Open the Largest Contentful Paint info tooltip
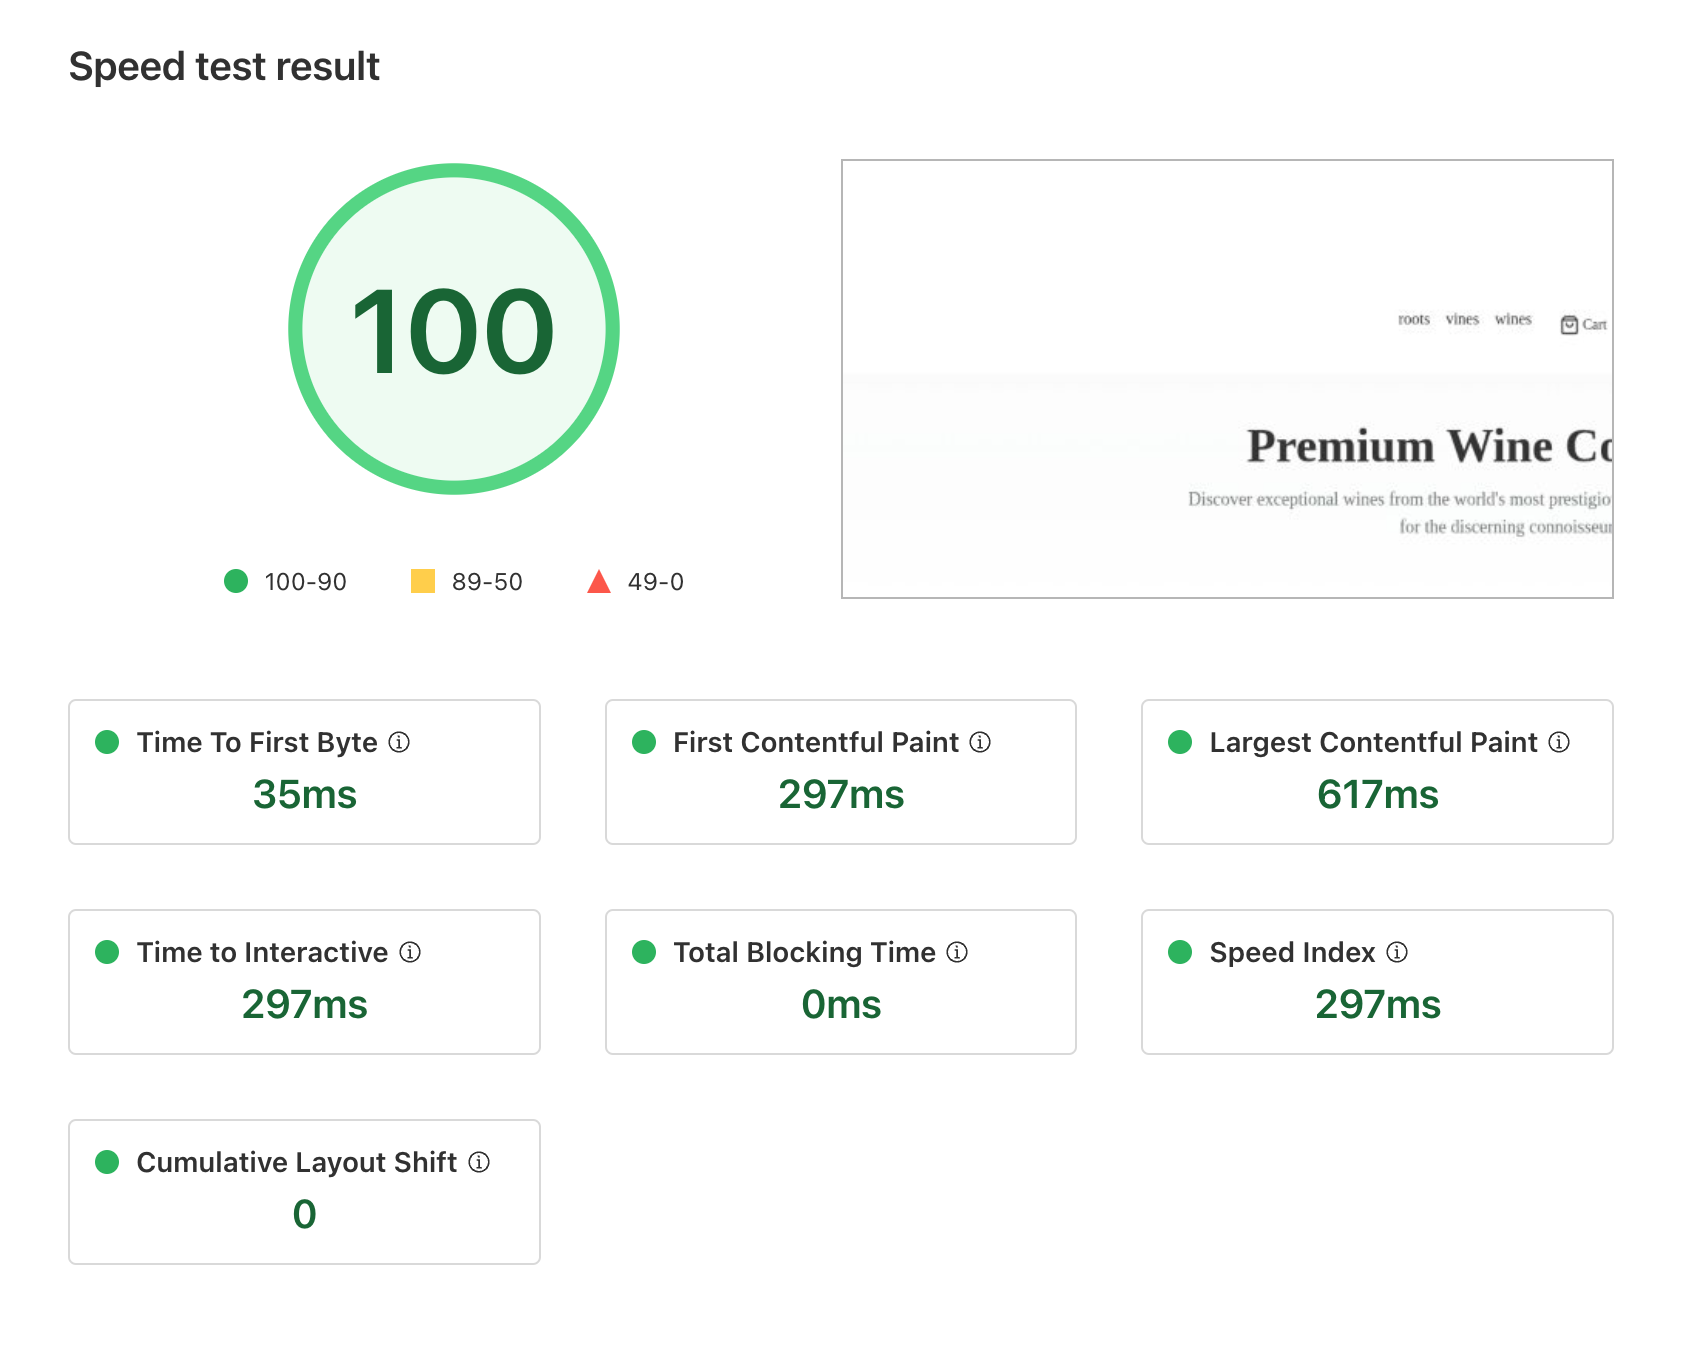 tap(1558, 742)
